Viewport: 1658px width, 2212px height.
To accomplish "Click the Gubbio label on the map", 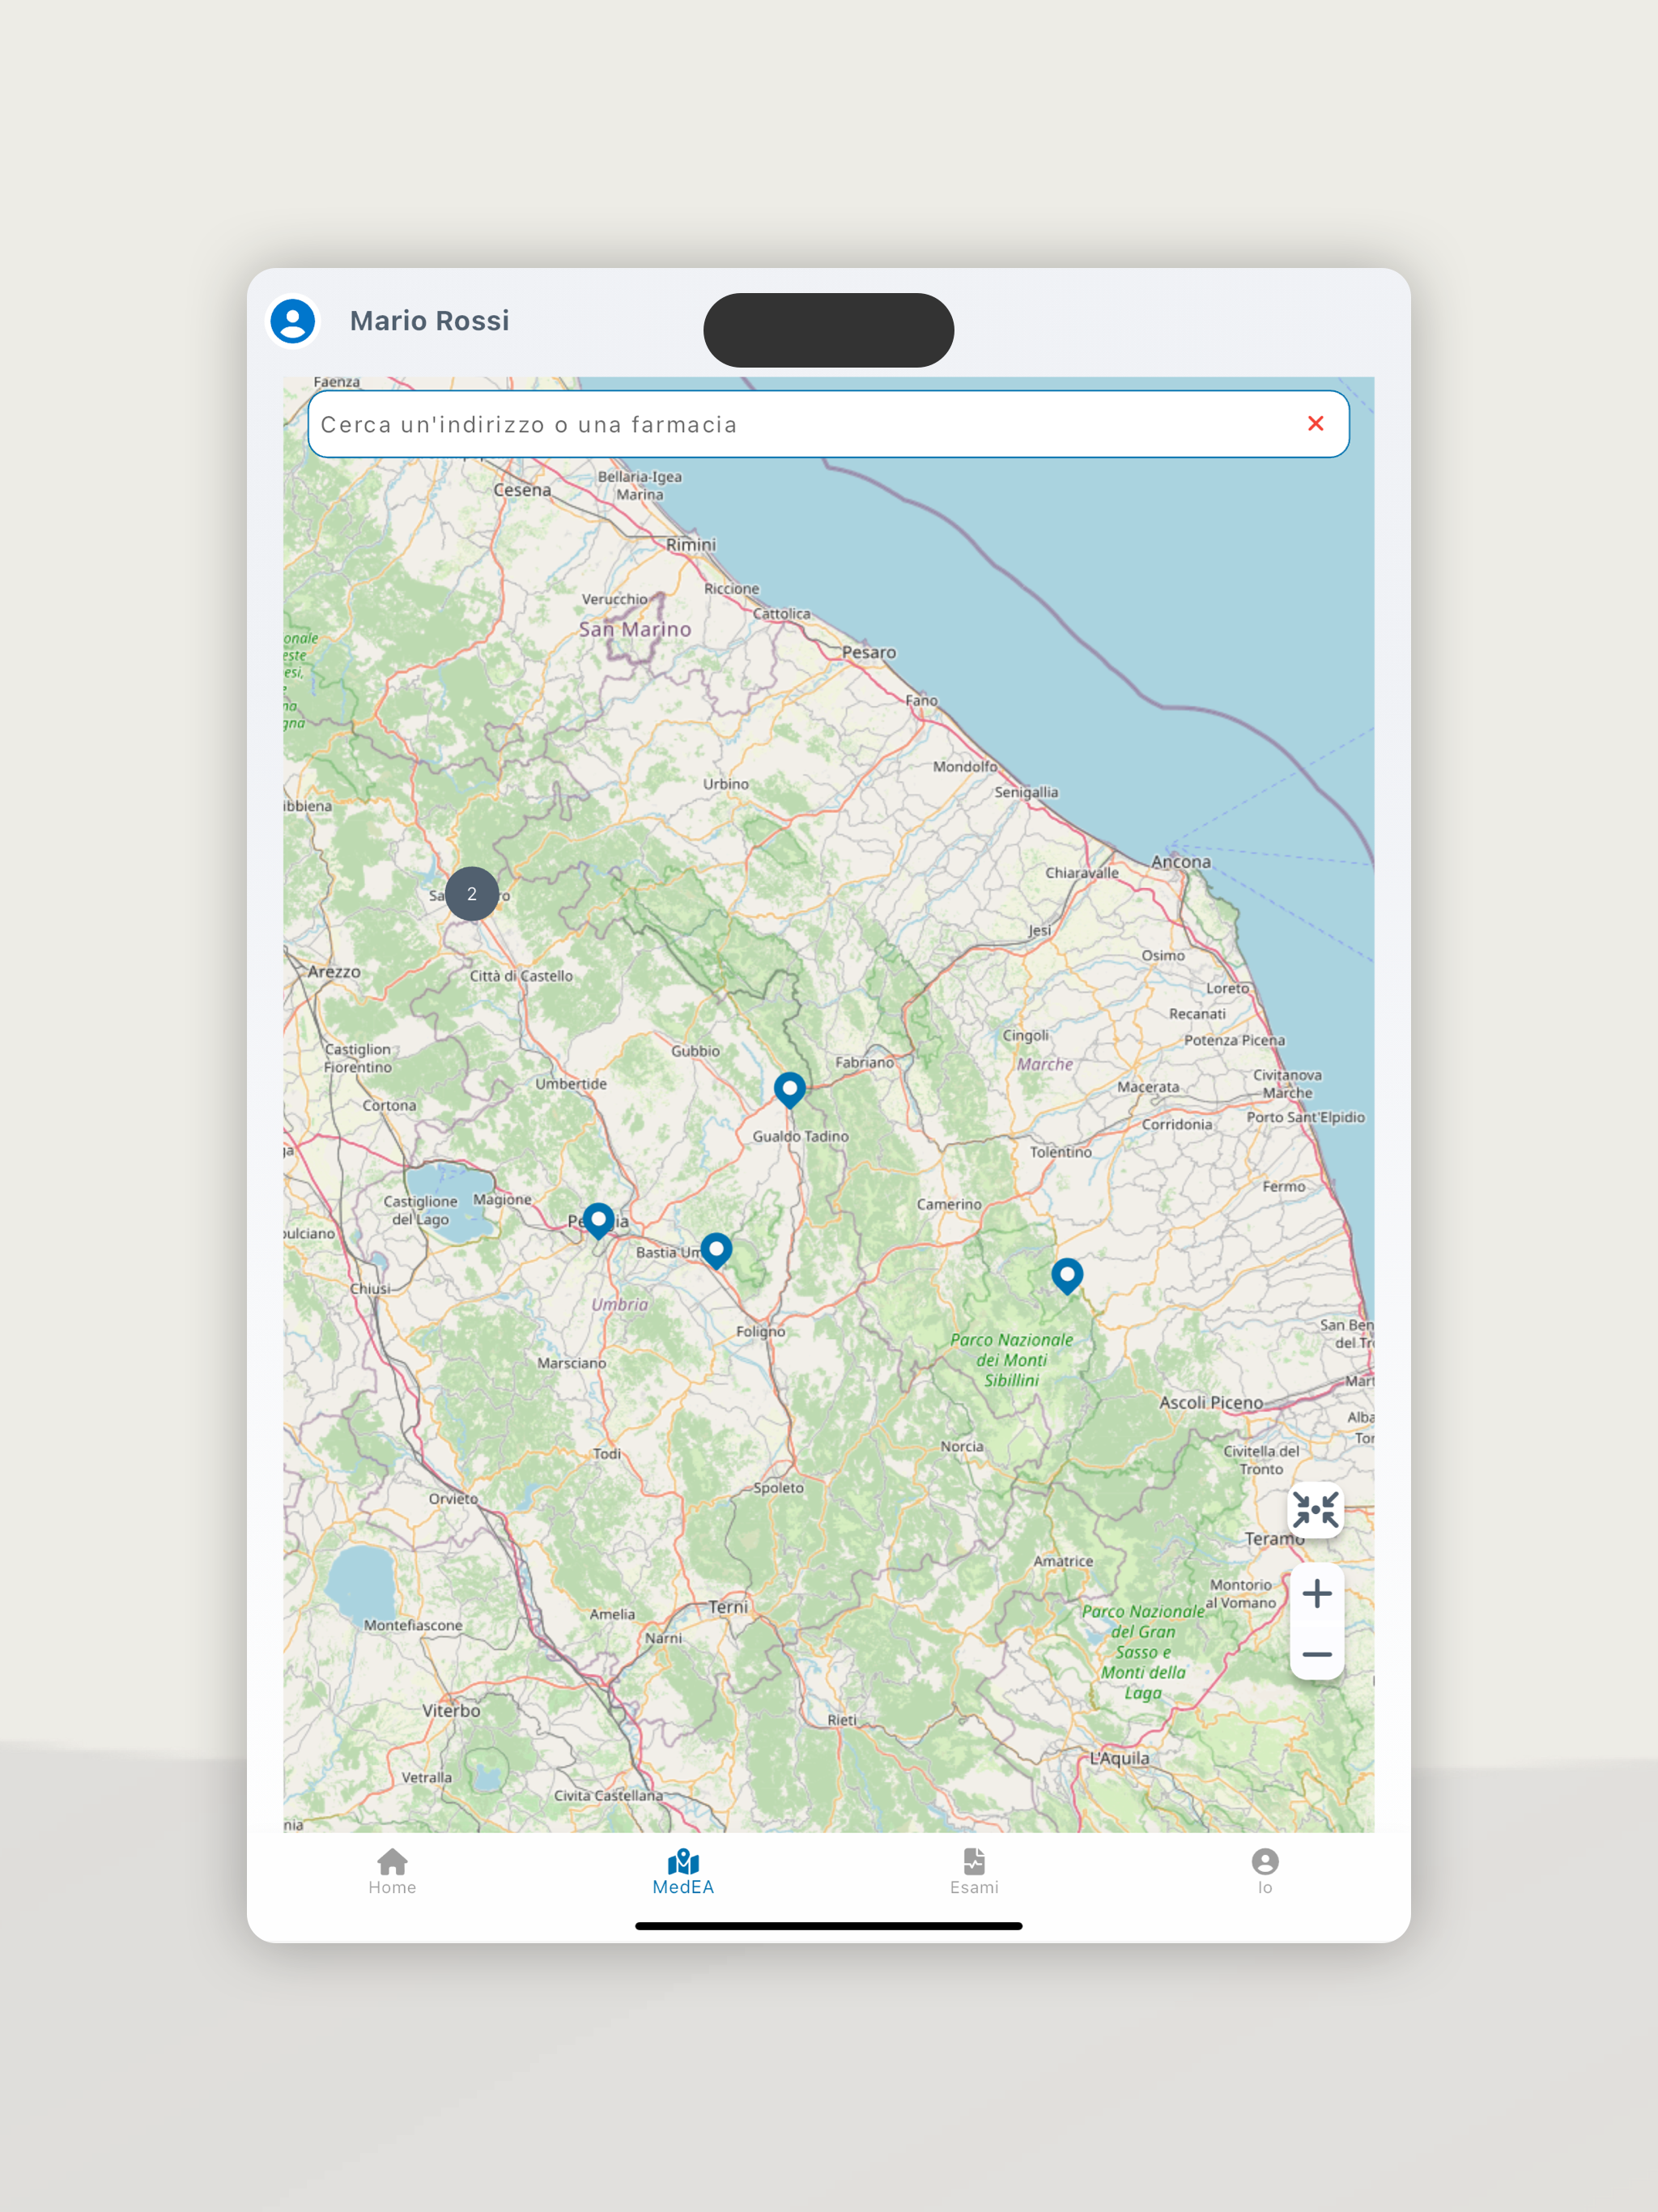I will click(695, 1051).
